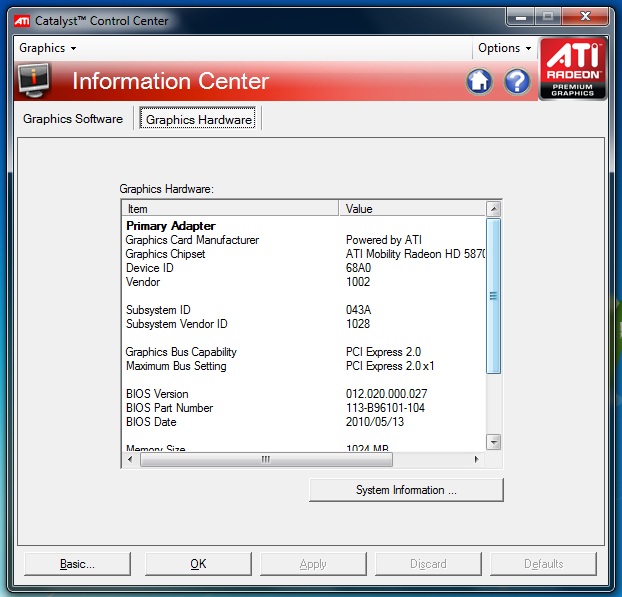Click the horizontal scrollbar left arrow
This screenshot has width=622, height=597.
[130, 459]
